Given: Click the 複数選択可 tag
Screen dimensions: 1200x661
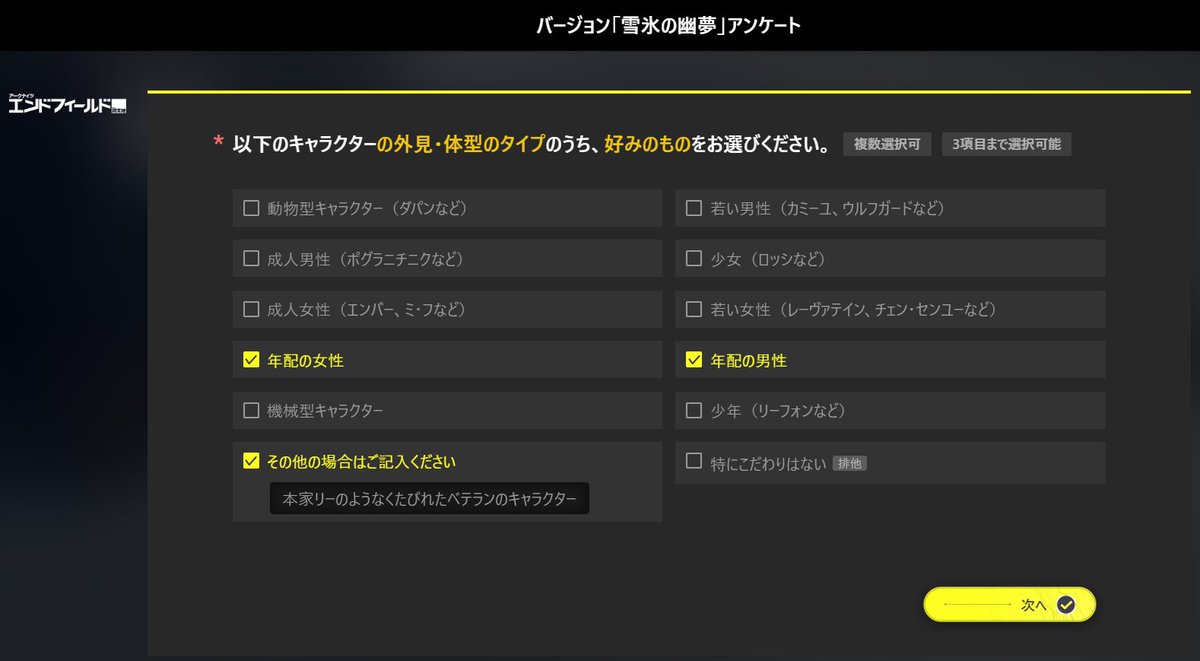Looking at the screenshot, I should tap(887, 144).
